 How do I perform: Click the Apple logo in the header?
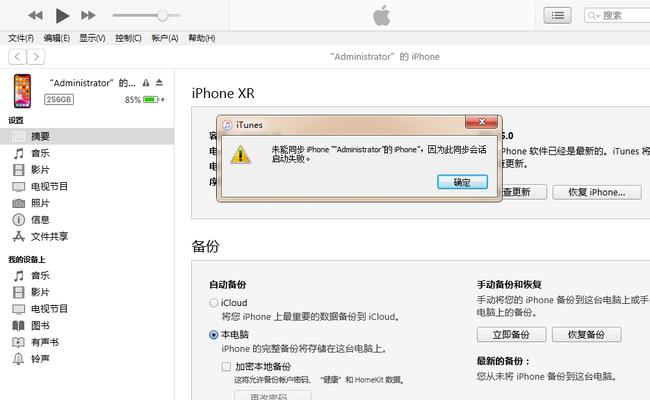[x=381, y=16]
